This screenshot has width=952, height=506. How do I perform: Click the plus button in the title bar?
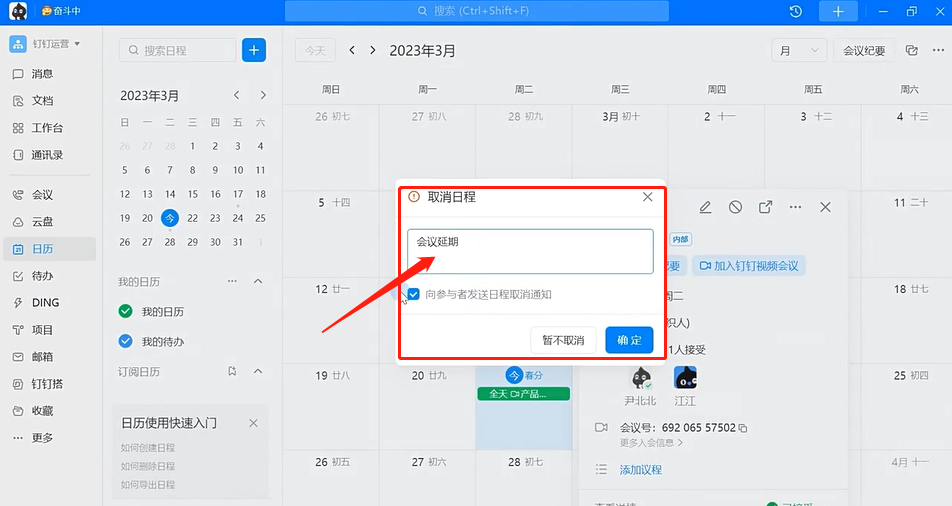[x=838, y=12]
